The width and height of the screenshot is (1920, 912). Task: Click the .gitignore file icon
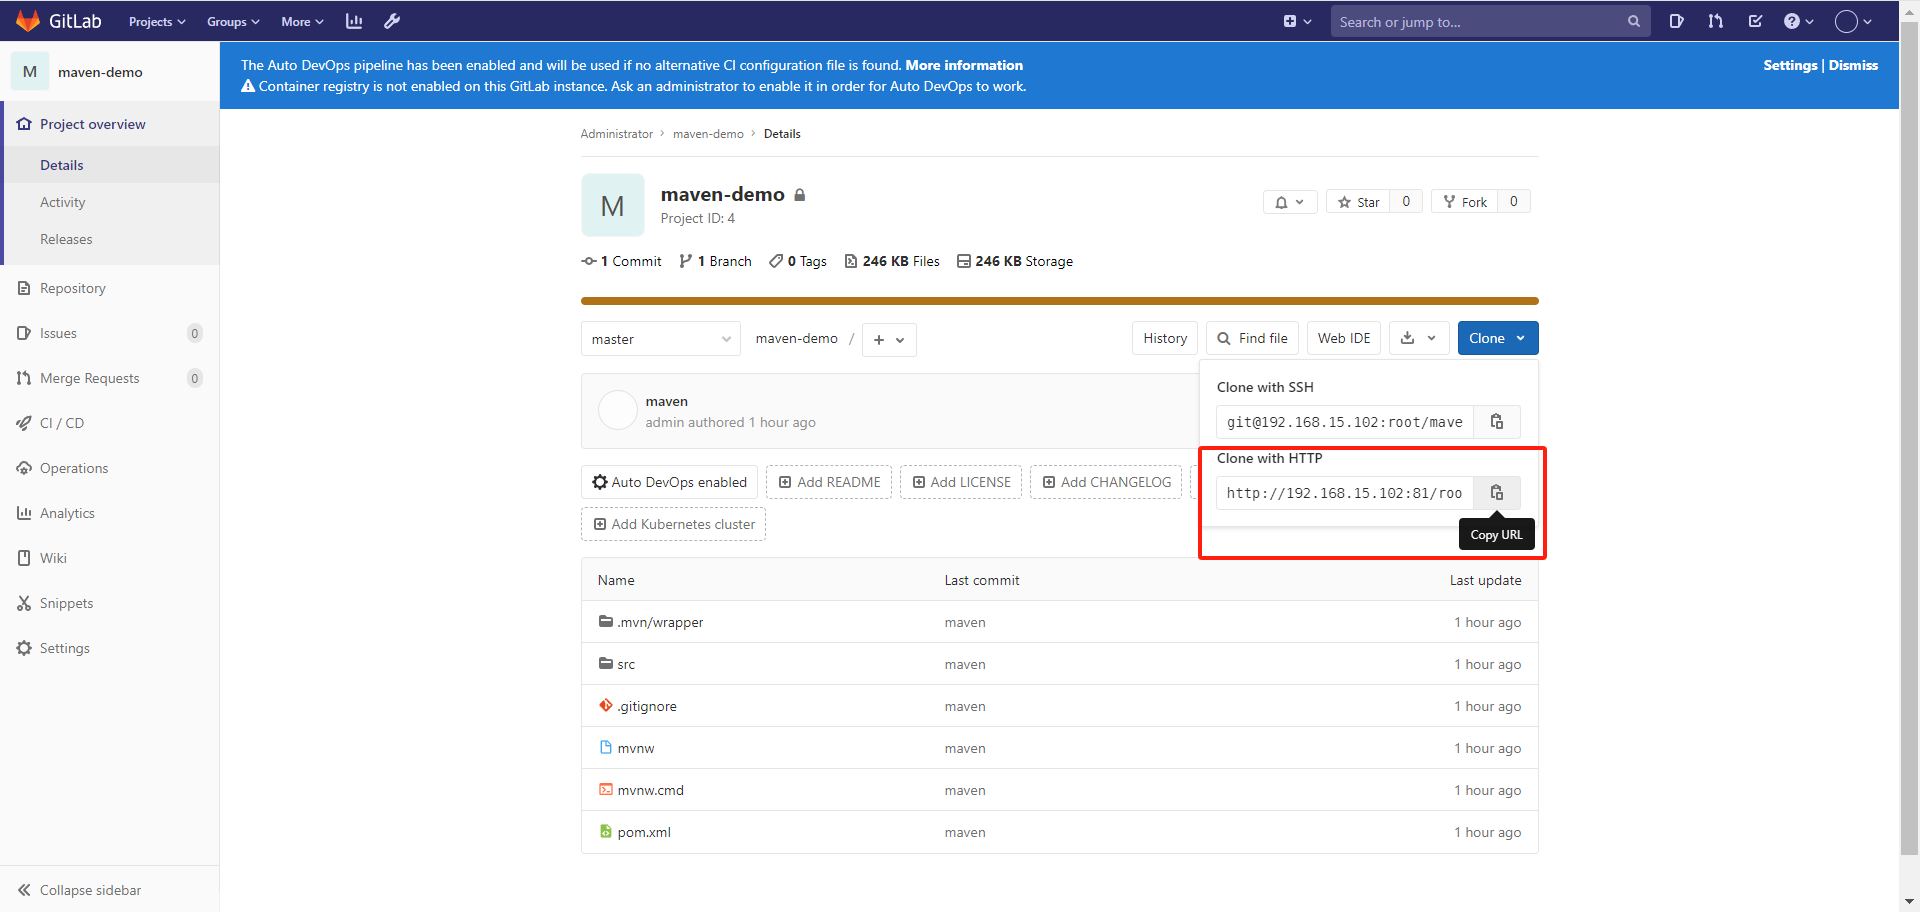point(606,705)
